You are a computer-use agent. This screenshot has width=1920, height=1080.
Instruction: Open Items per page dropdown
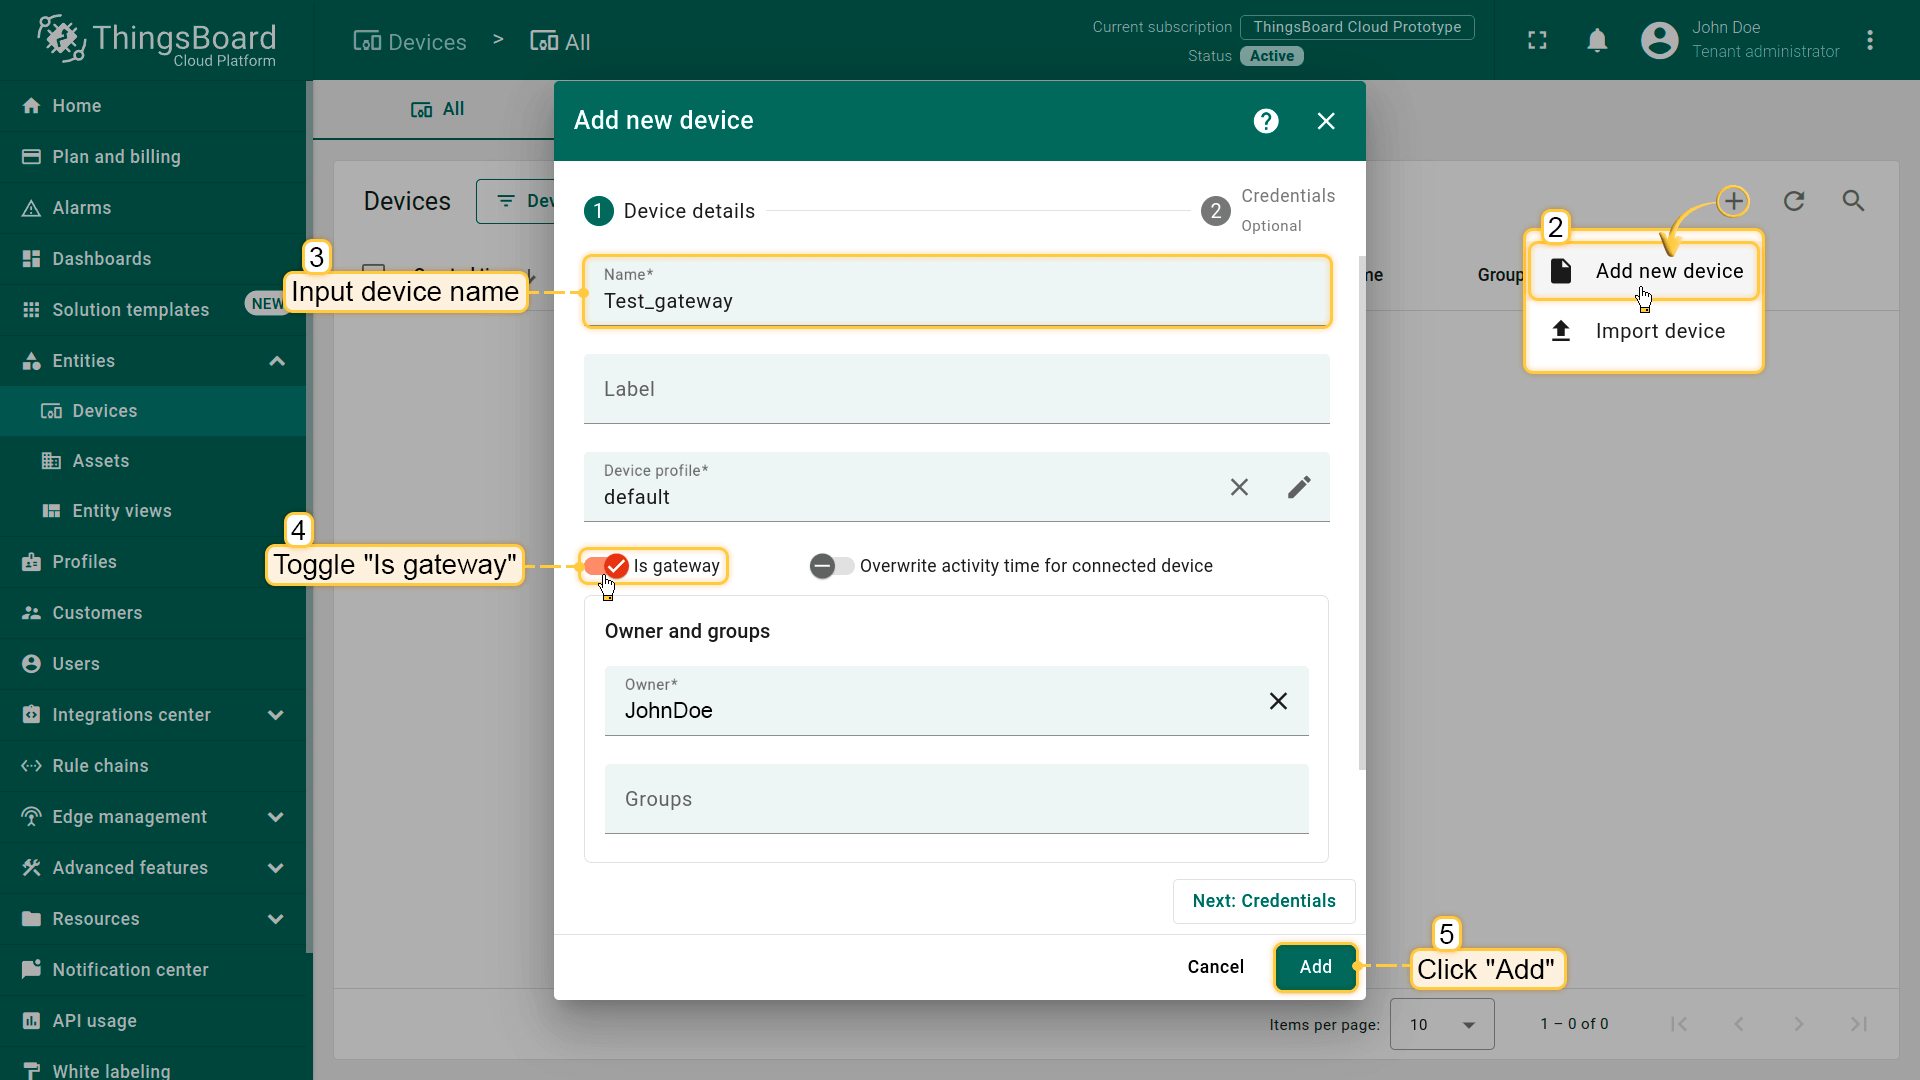(x=1441, y=1024)
